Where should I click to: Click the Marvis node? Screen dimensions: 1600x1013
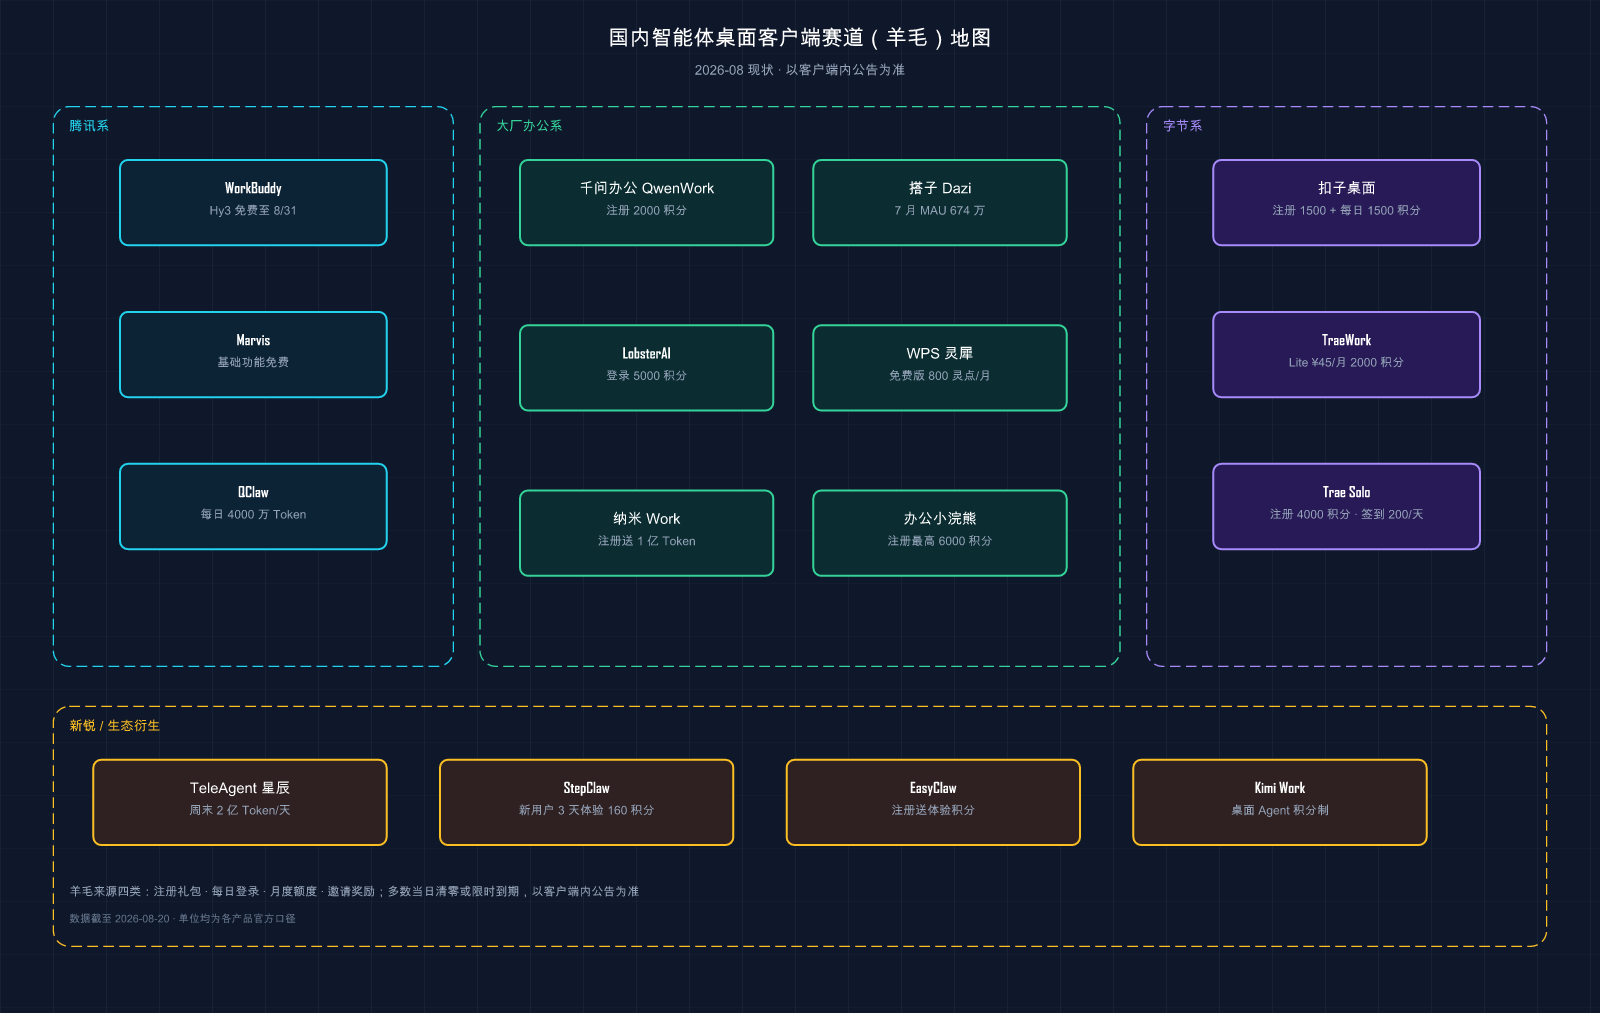coord(253,354)
